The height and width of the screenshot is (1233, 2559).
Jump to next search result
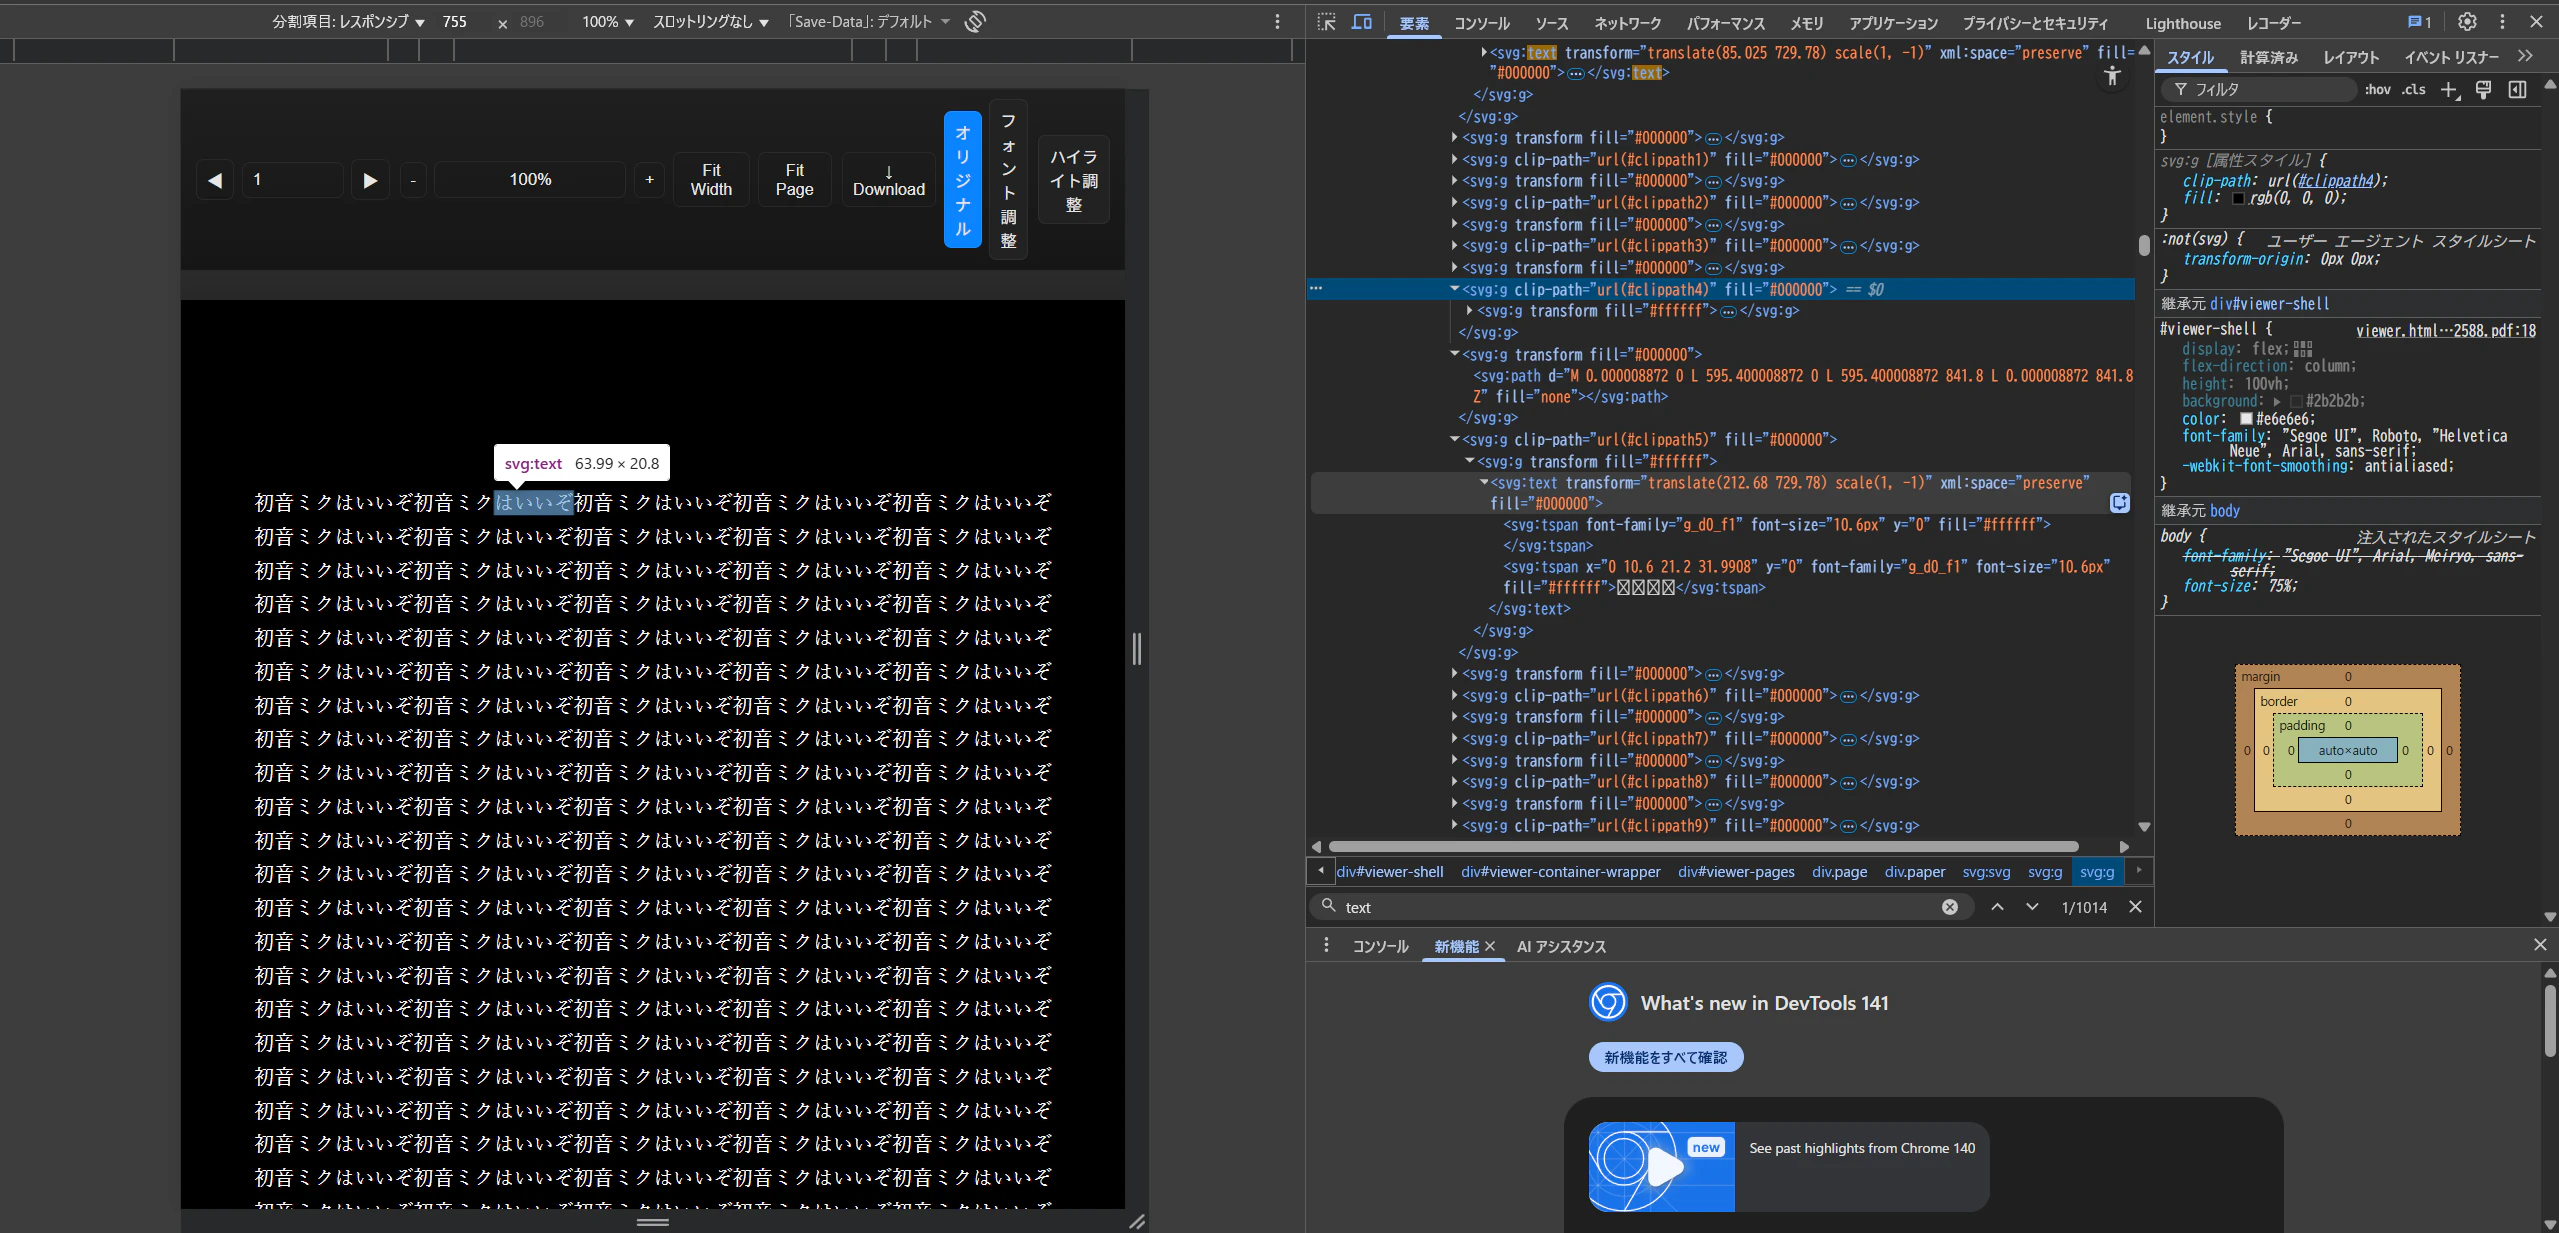coord(2032,907)
